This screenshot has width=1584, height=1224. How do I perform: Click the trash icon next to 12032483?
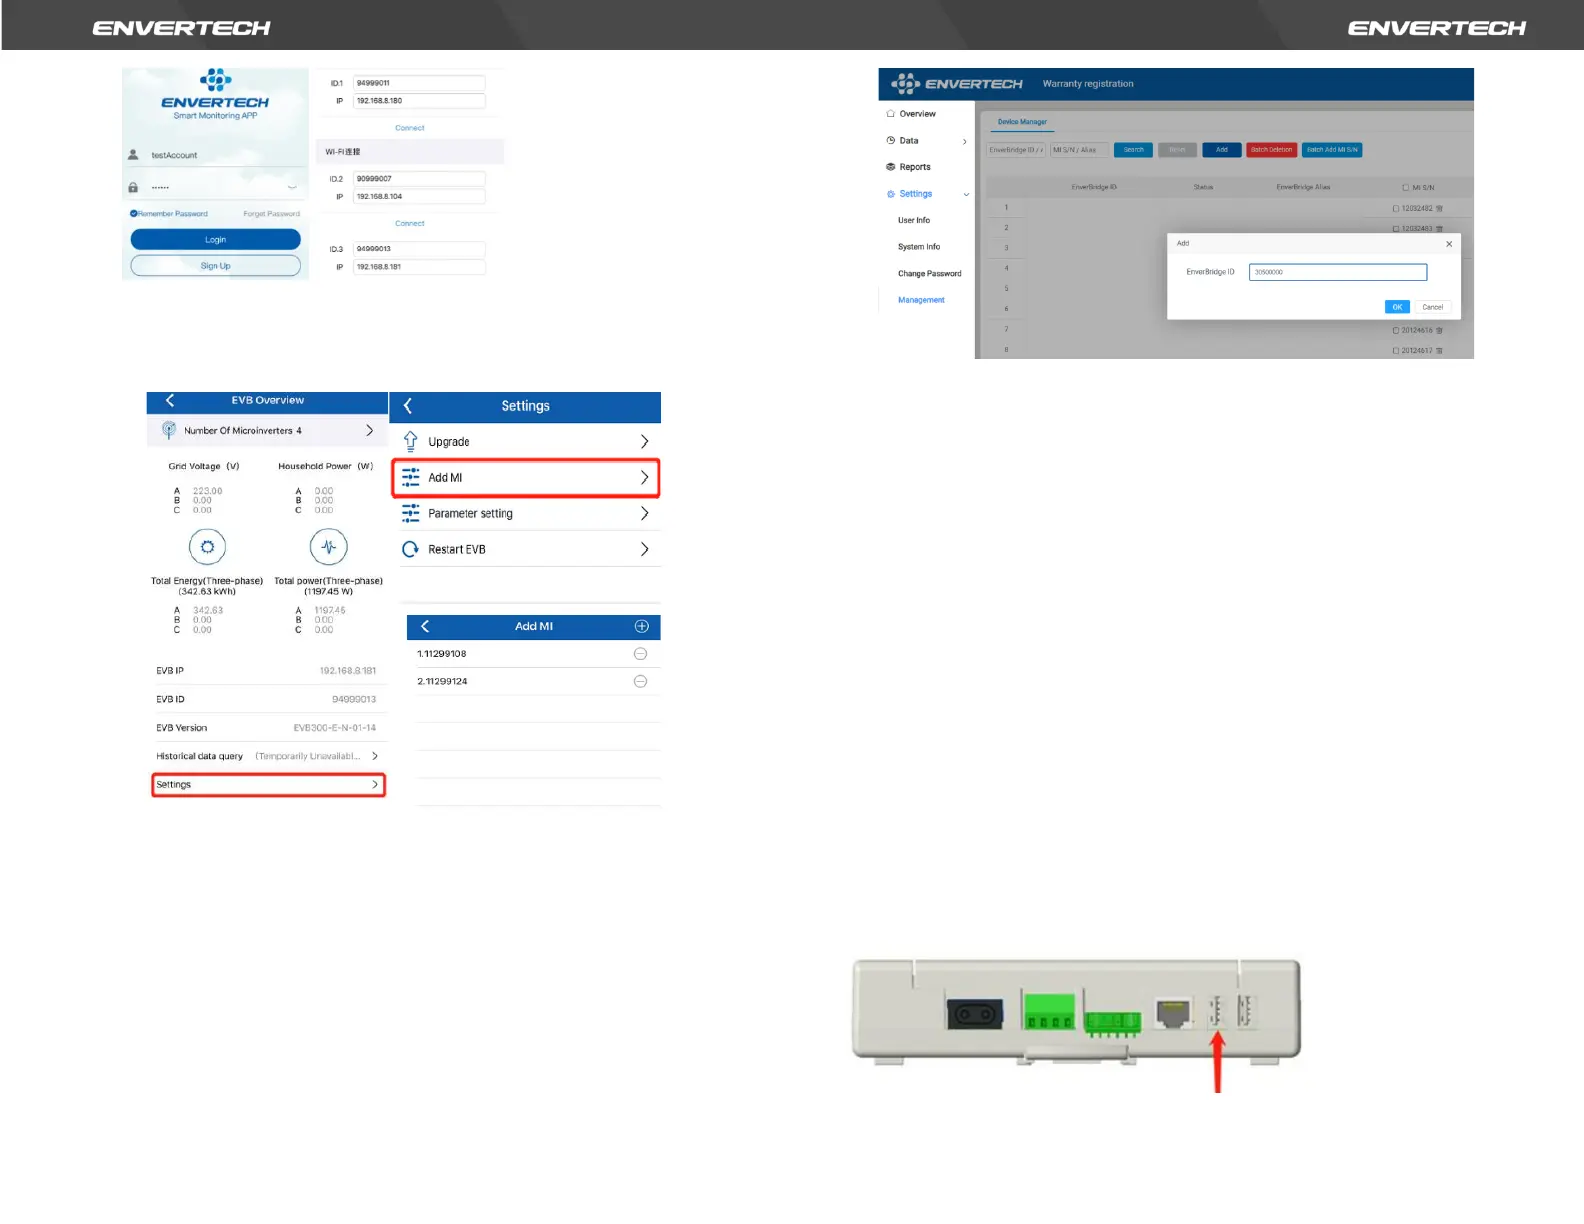click(1439, 229)
